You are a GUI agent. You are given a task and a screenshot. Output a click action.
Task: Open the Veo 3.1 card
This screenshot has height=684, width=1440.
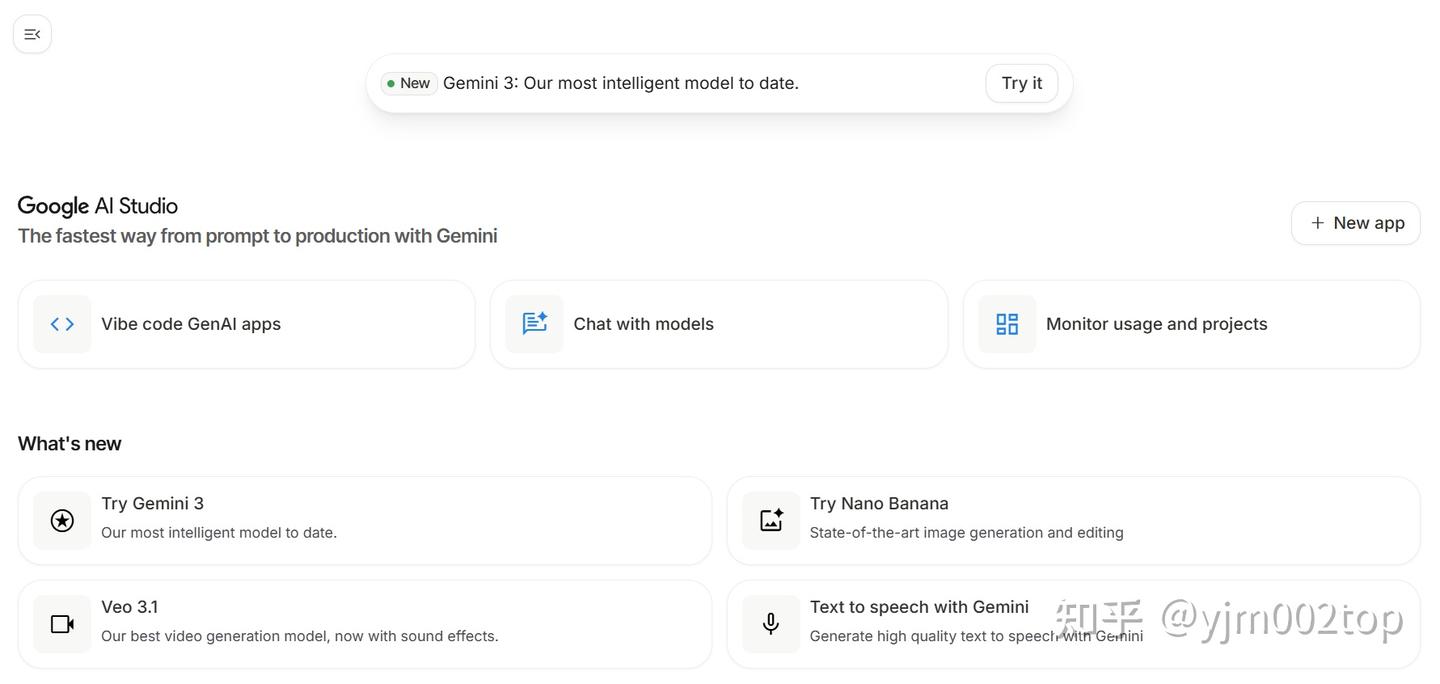[365, 624]
